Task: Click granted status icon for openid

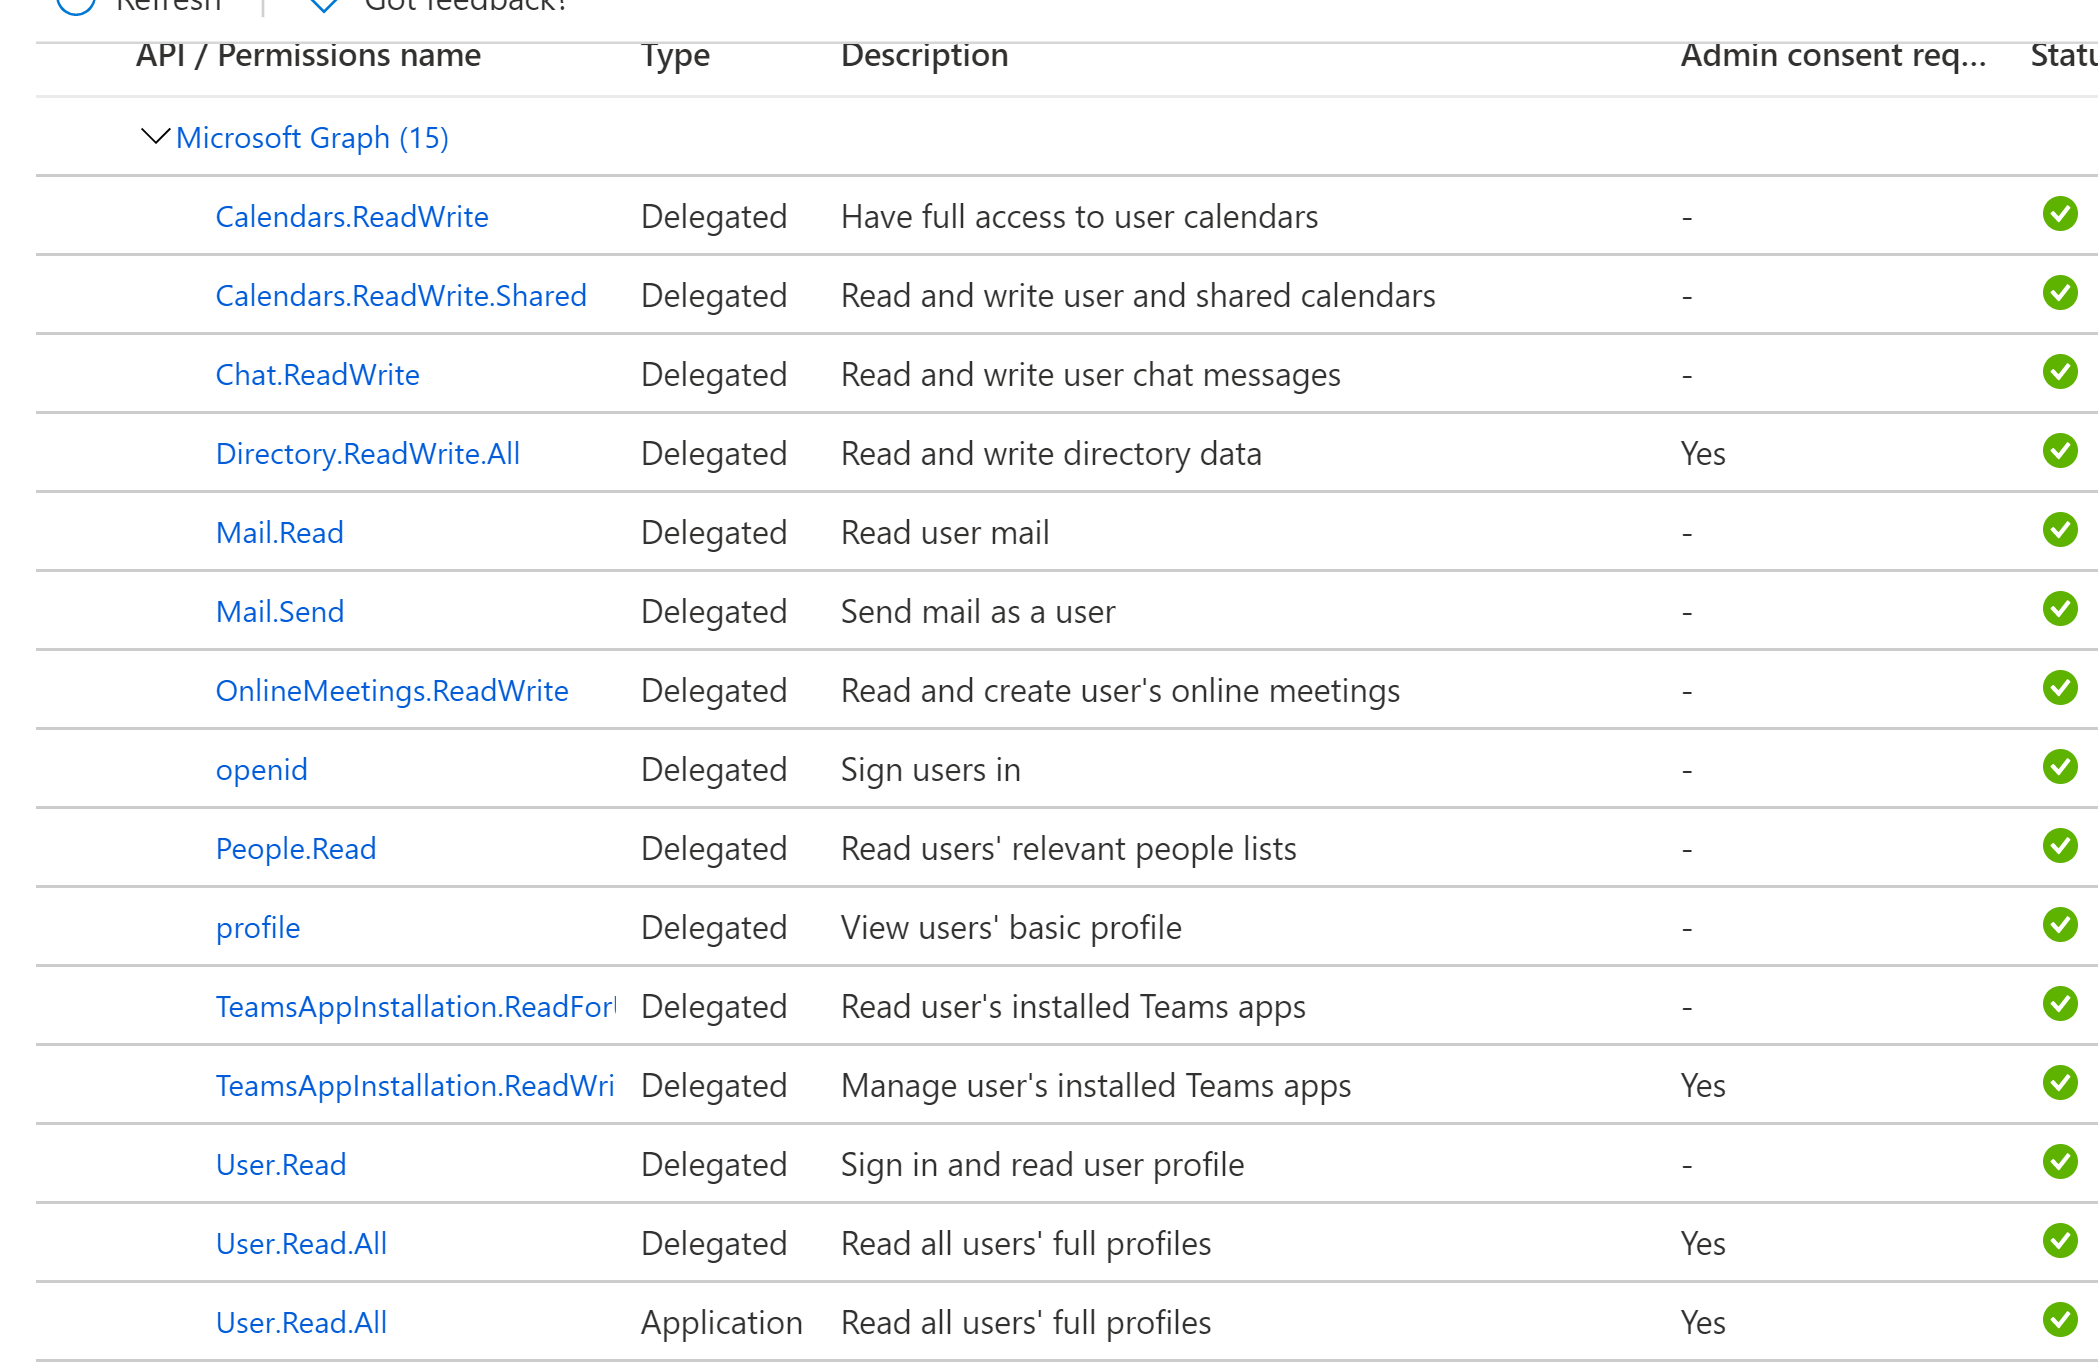Action: click(2060, 766)
